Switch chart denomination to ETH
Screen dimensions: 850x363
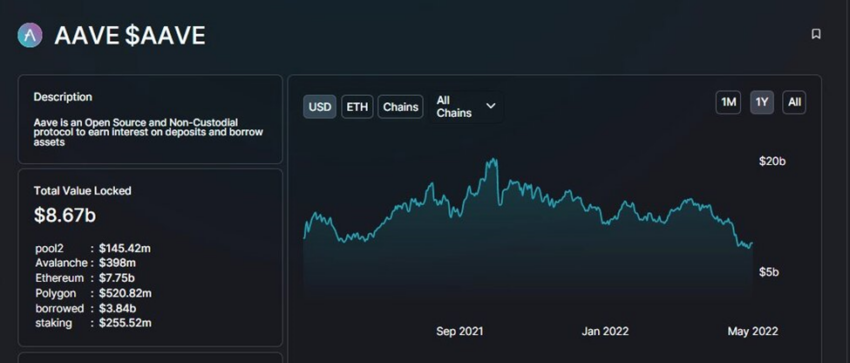(357, 107)
